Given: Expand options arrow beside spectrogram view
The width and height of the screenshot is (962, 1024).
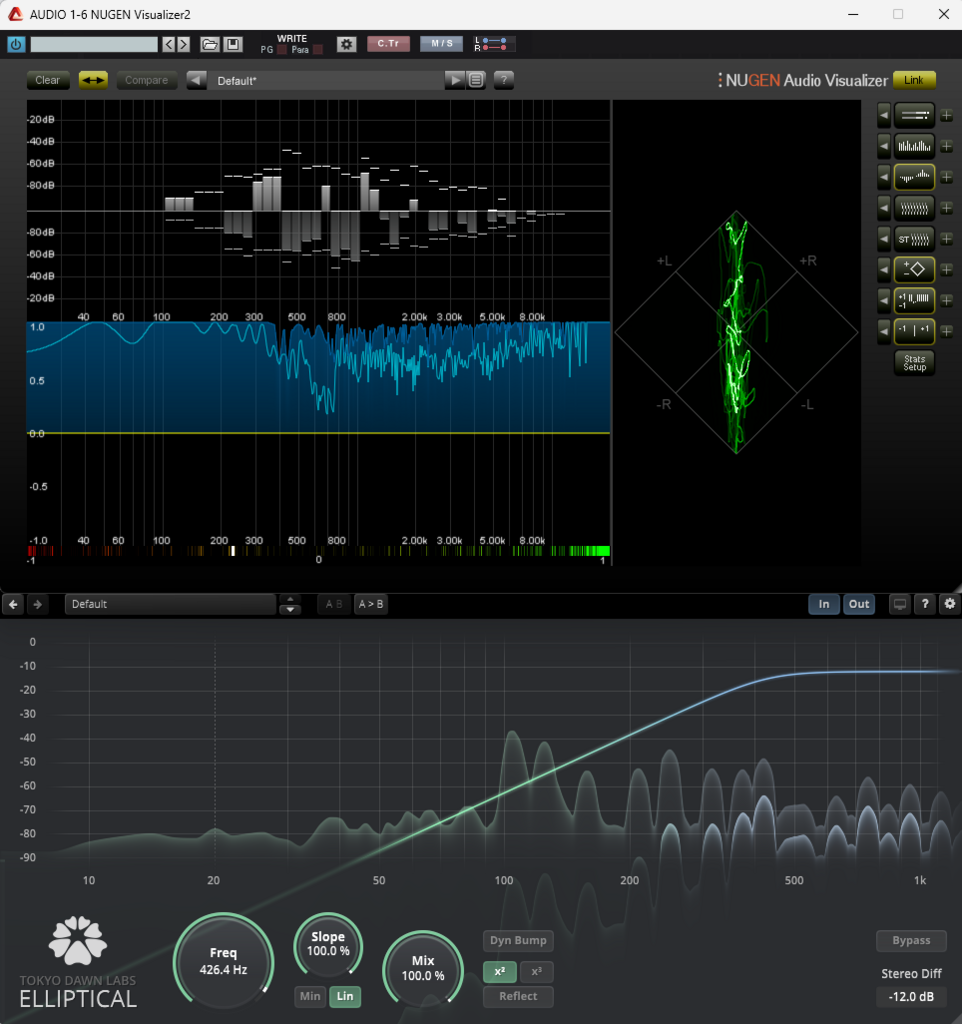Looking at the screenshot, I should 884,208.
